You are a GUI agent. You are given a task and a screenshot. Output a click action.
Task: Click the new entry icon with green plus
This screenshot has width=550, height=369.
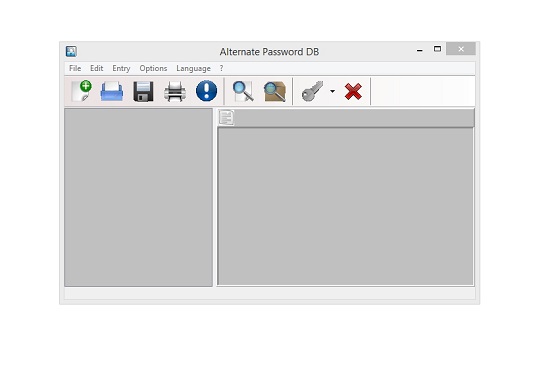click(x=81, y=91)
